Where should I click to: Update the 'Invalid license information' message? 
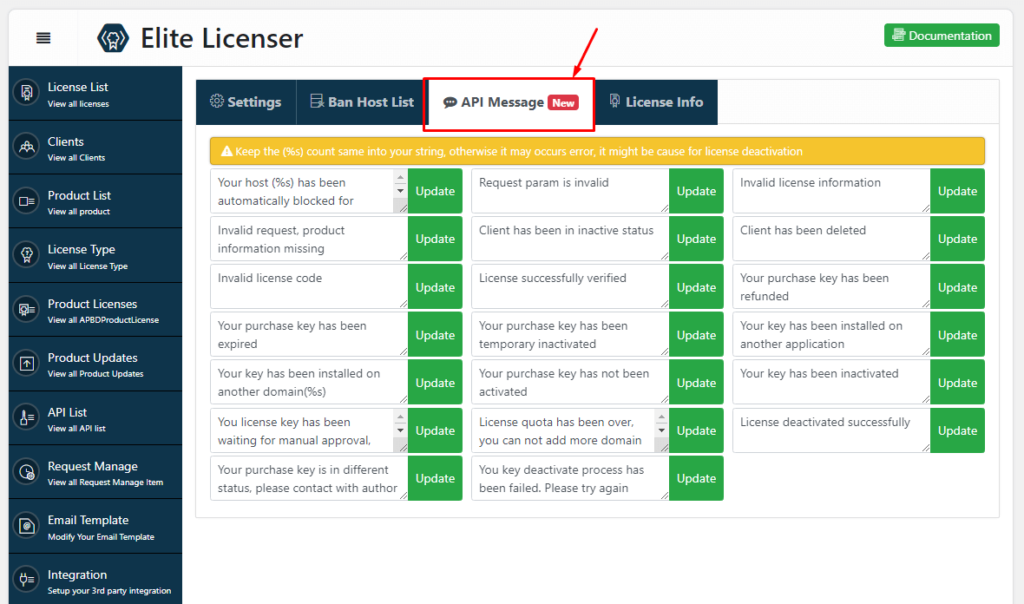[957, 191]
